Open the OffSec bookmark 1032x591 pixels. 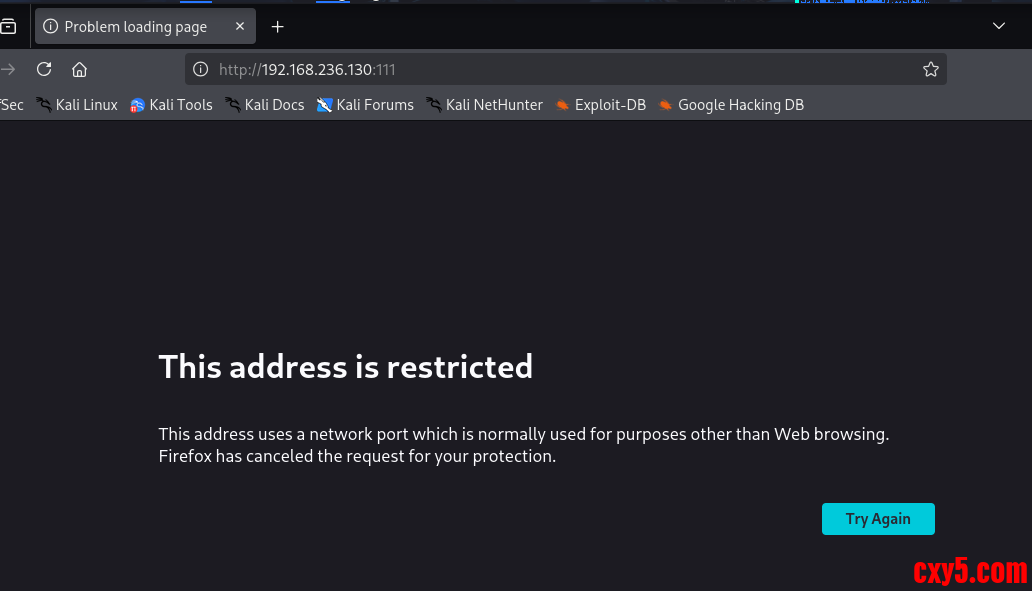11,105
